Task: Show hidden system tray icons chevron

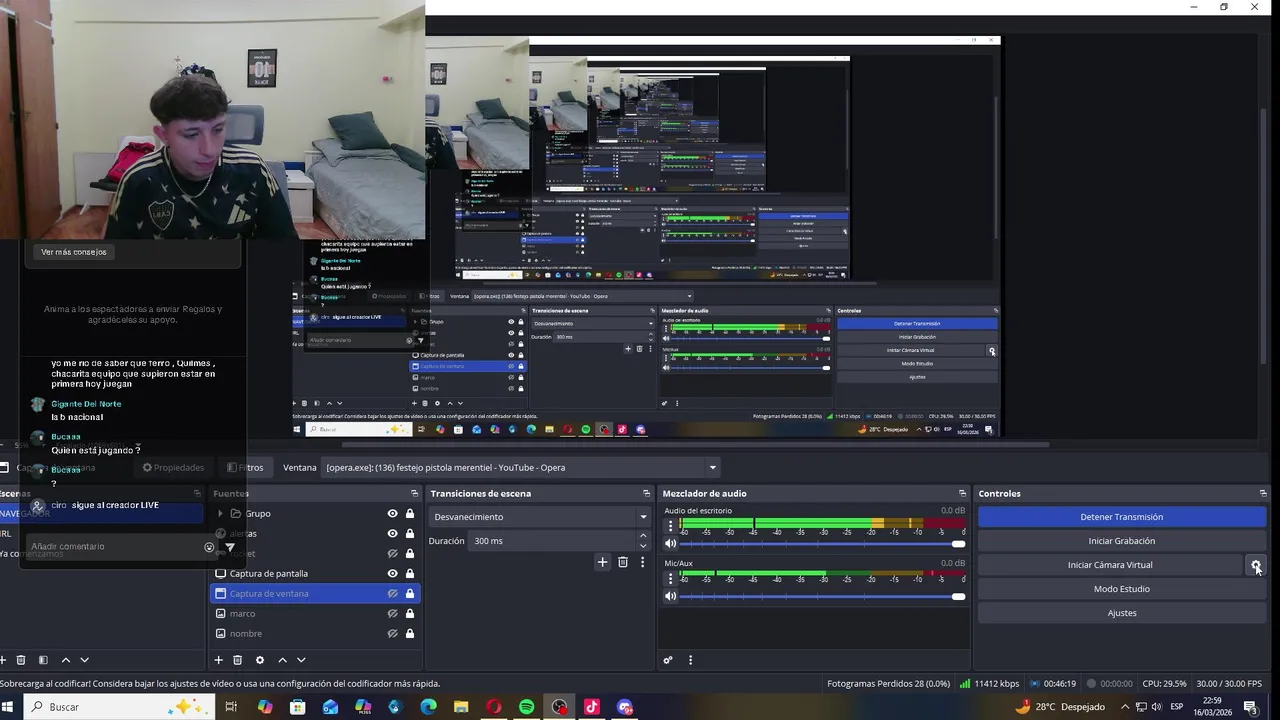Action: (x=1125, y=707)
